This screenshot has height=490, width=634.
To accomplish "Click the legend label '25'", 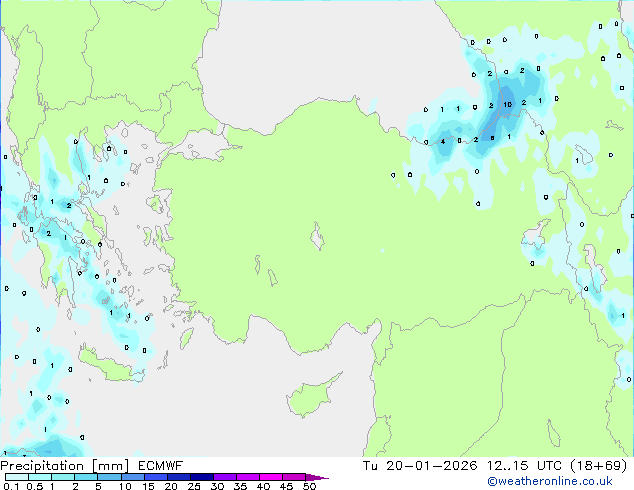I will point(194,486).
